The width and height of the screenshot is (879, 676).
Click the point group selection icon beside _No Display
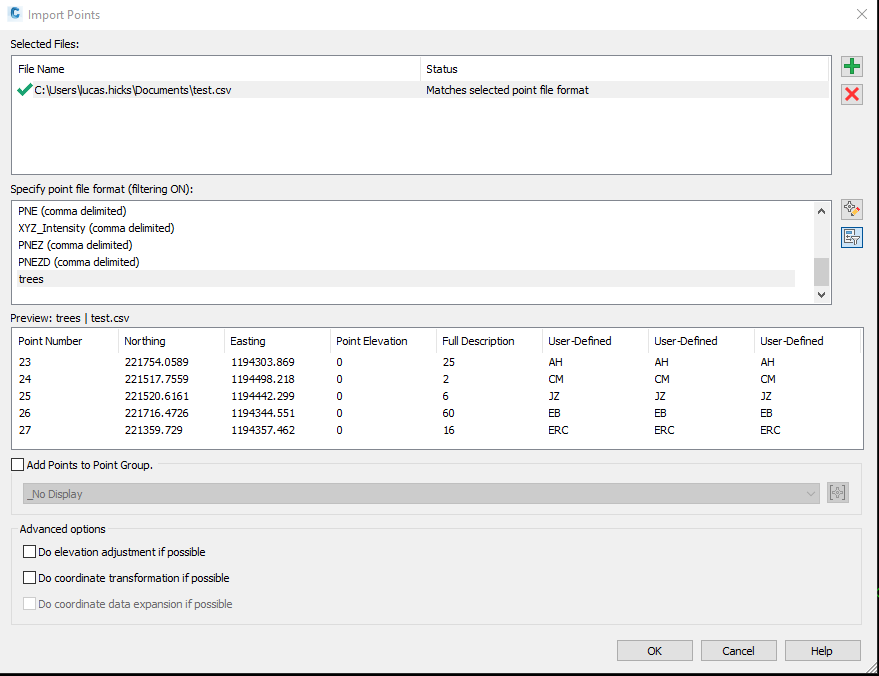coord(837,493)
